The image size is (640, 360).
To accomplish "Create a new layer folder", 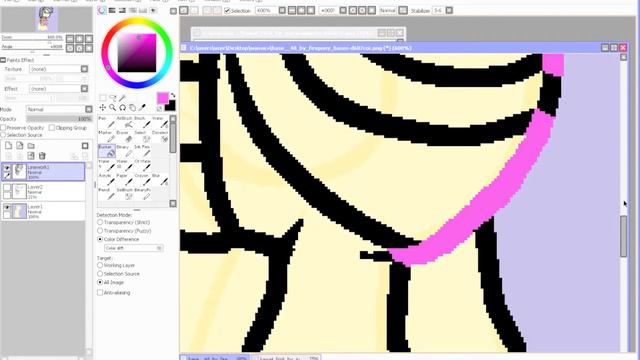I will (x=31, y=146).
